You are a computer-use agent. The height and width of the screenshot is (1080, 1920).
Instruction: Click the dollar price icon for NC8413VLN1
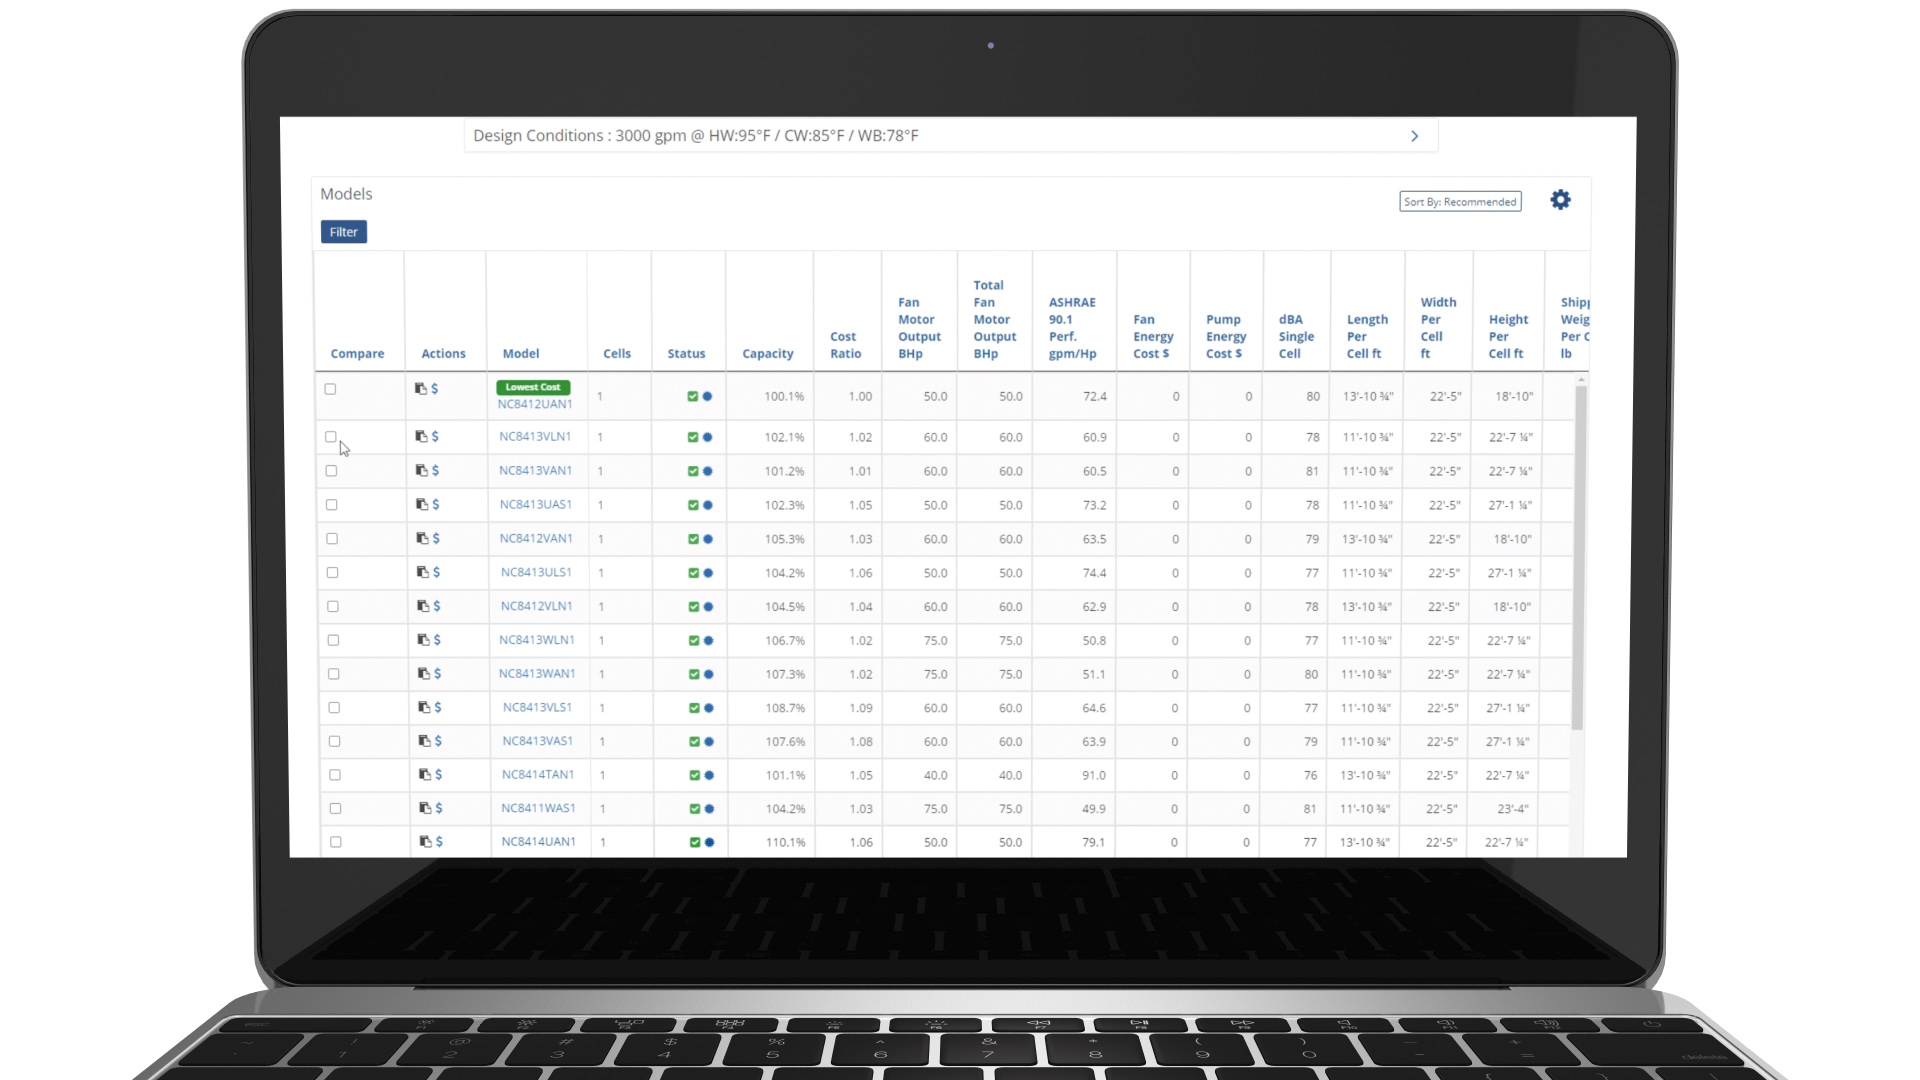pos(435,436)
